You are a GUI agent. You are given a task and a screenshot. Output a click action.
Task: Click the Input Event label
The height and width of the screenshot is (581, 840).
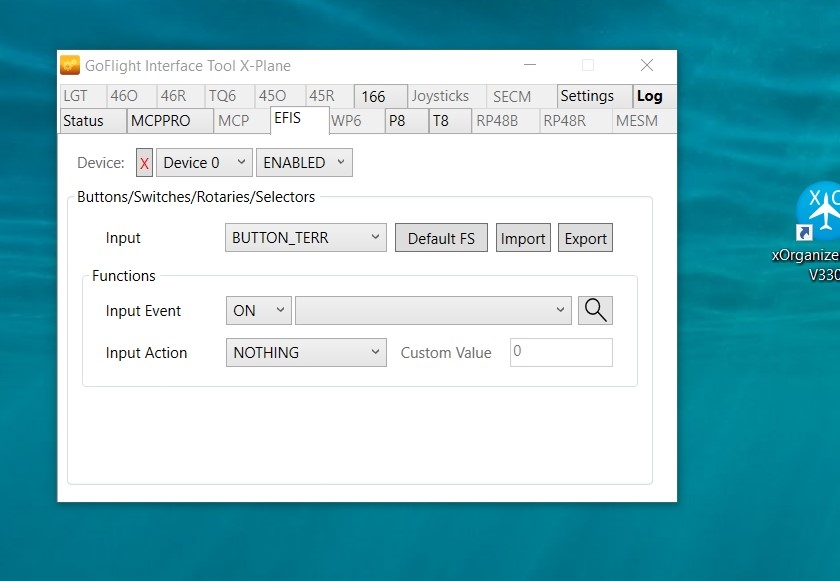coord(143,311)
